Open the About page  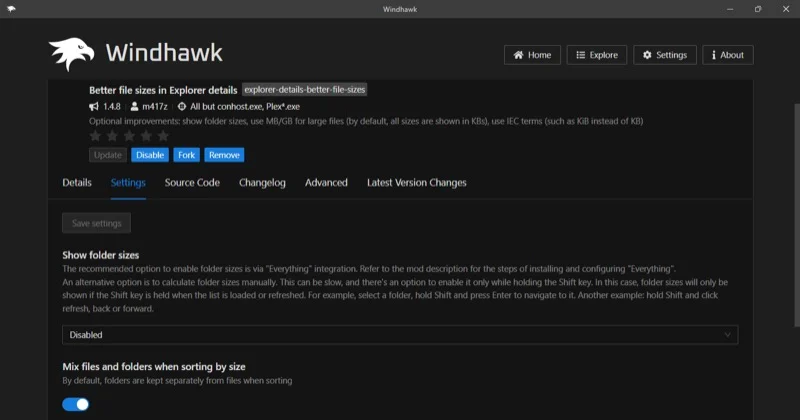pos(727,55)
